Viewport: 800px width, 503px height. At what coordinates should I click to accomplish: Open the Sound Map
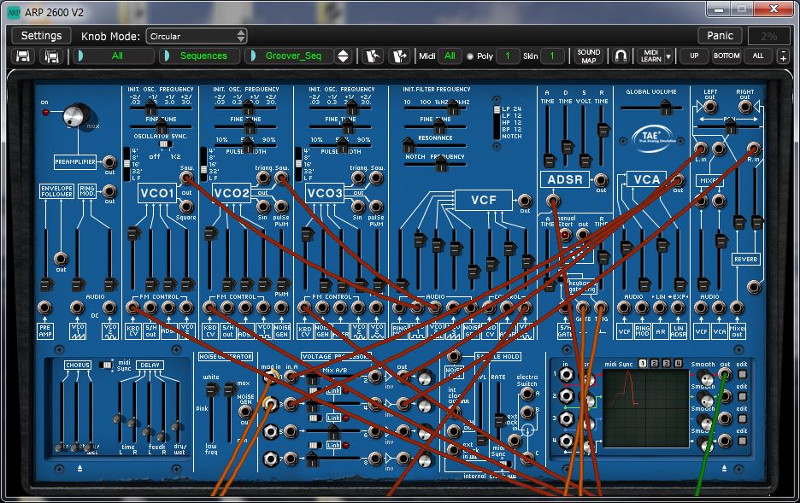(x=588, y=56)
